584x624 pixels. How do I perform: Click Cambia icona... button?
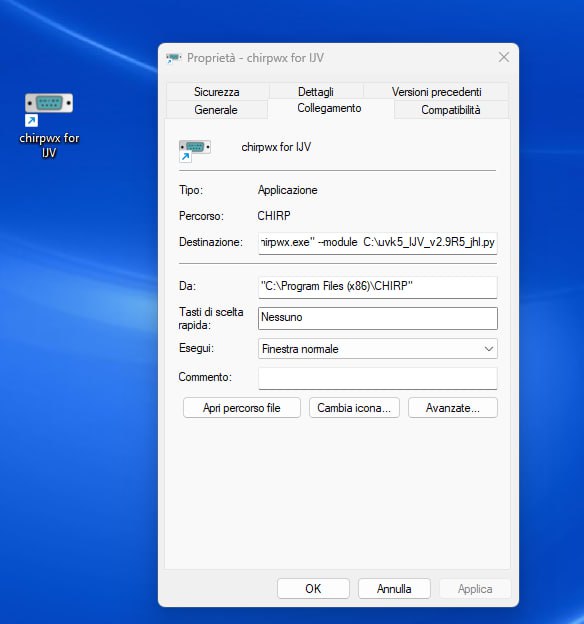click(x=354, y=408)
